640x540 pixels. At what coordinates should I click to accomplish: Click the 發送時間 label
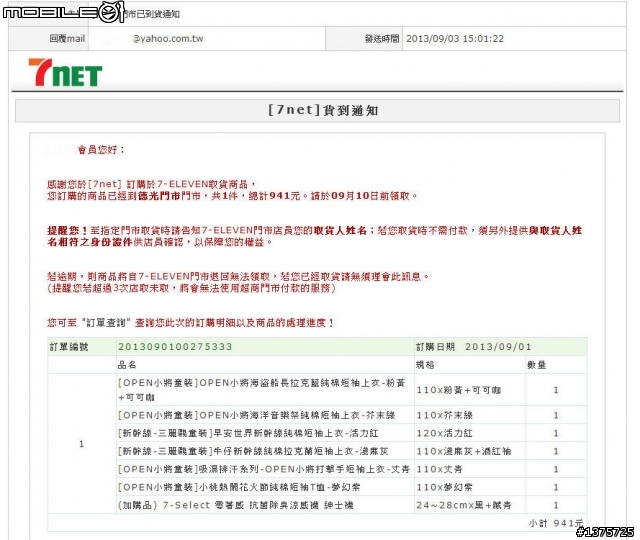pyautogui.click(x=382, y=39)
